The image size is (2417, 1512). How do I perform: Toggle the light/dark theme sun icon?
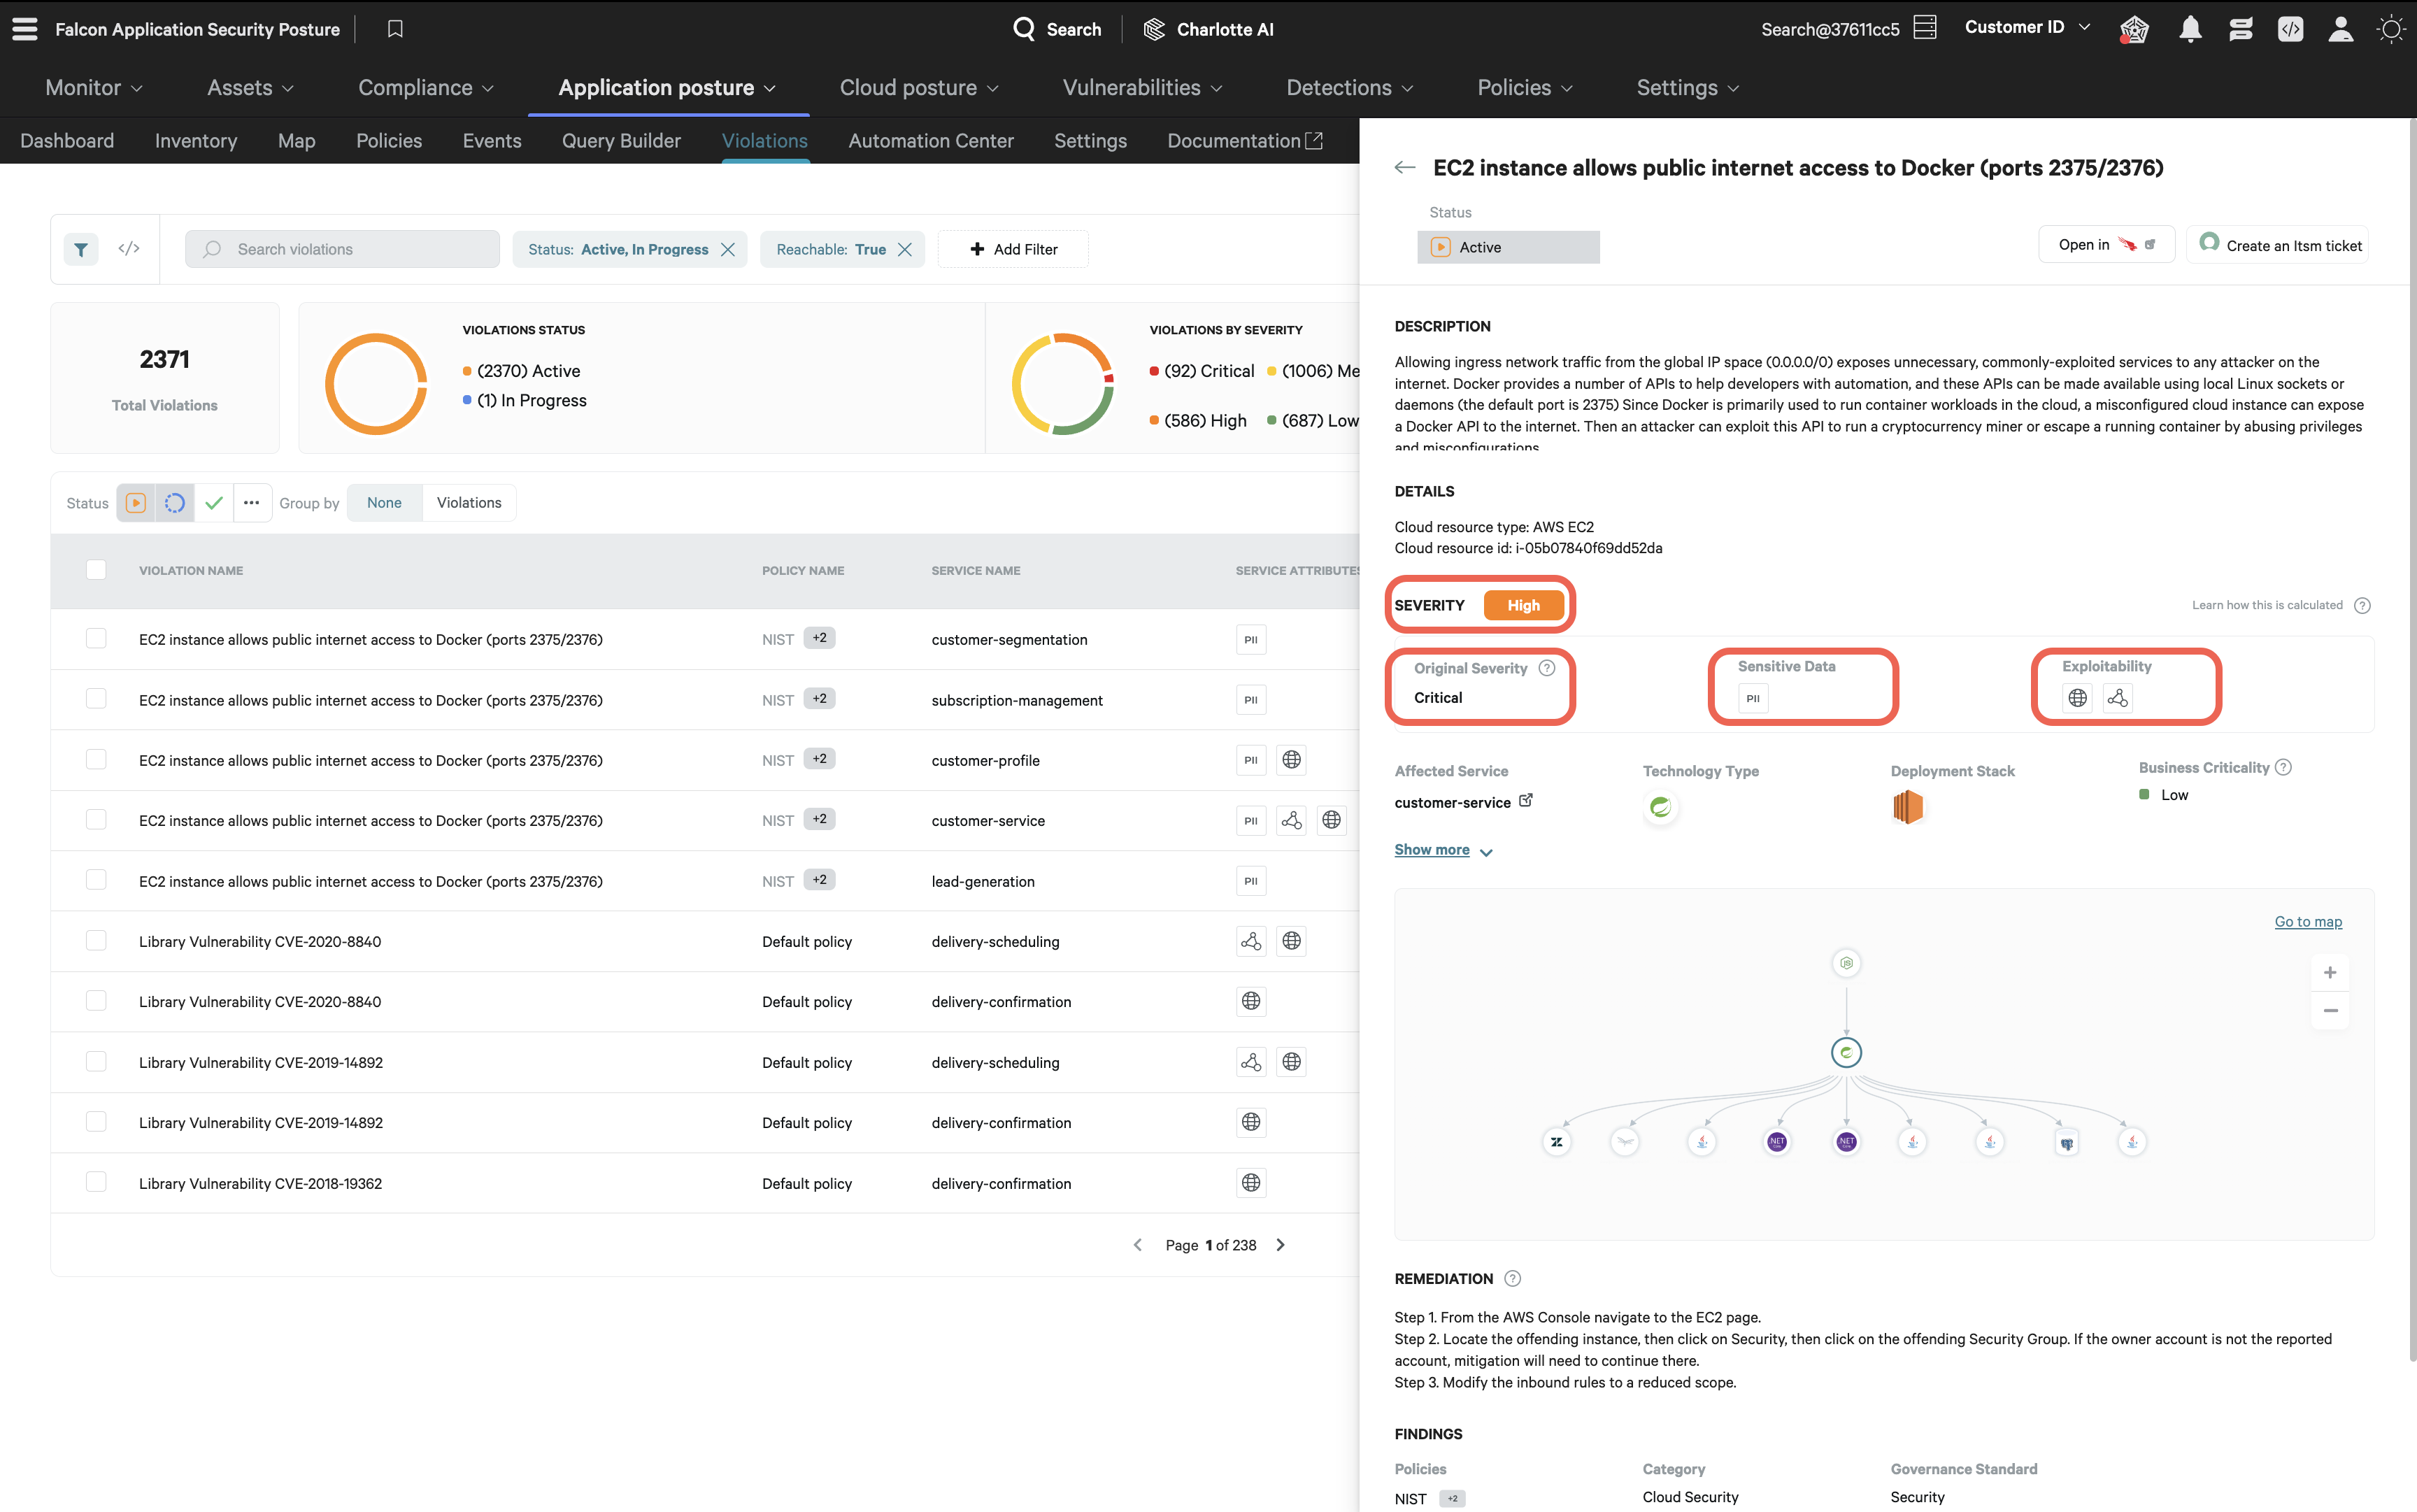point(2390,29)
